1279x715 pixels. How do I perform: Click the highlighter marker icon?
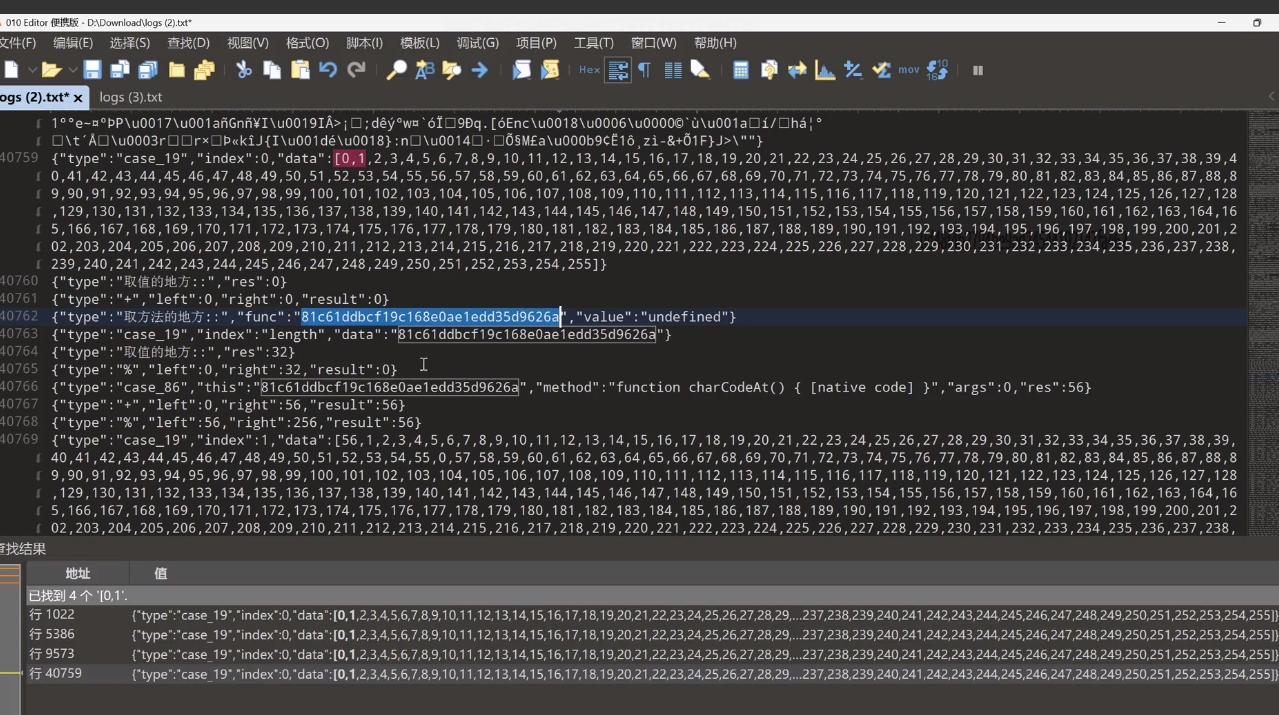tap(700, 70)
